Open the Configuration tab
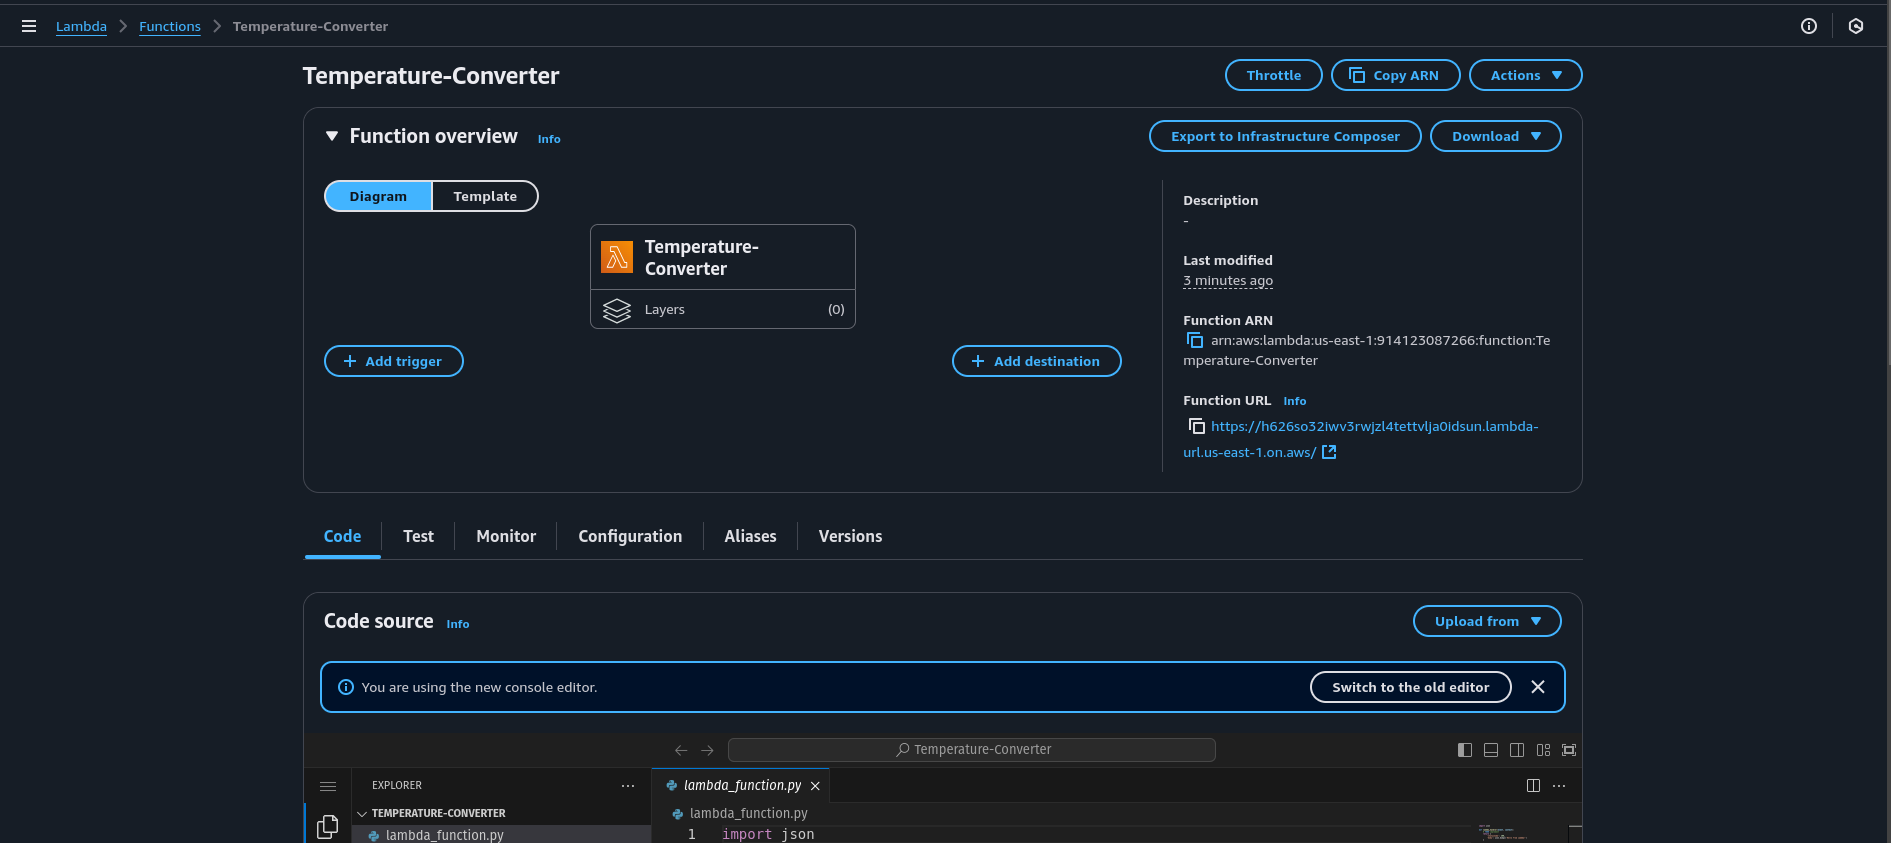Image resolution: width=1891 pixels, height=843 pixels. coord(630,537)
